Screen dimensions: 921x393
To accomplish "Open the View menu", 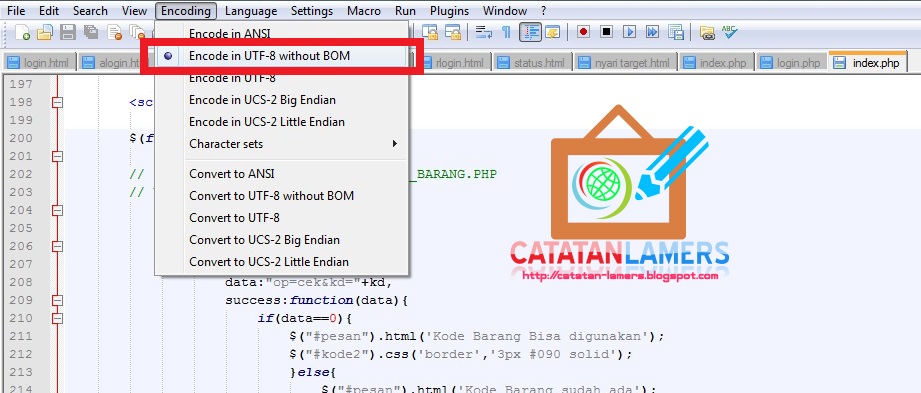I will coord(135,11).
